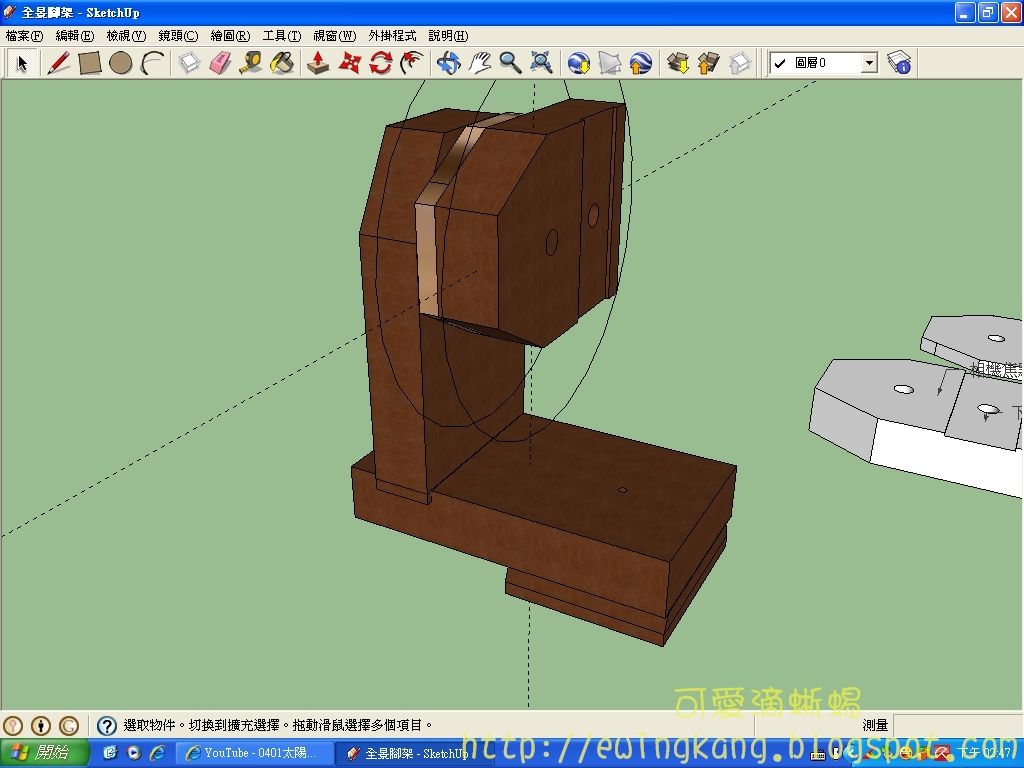
Task: Click the 測量 measurements input box
Action: [957, 726]
